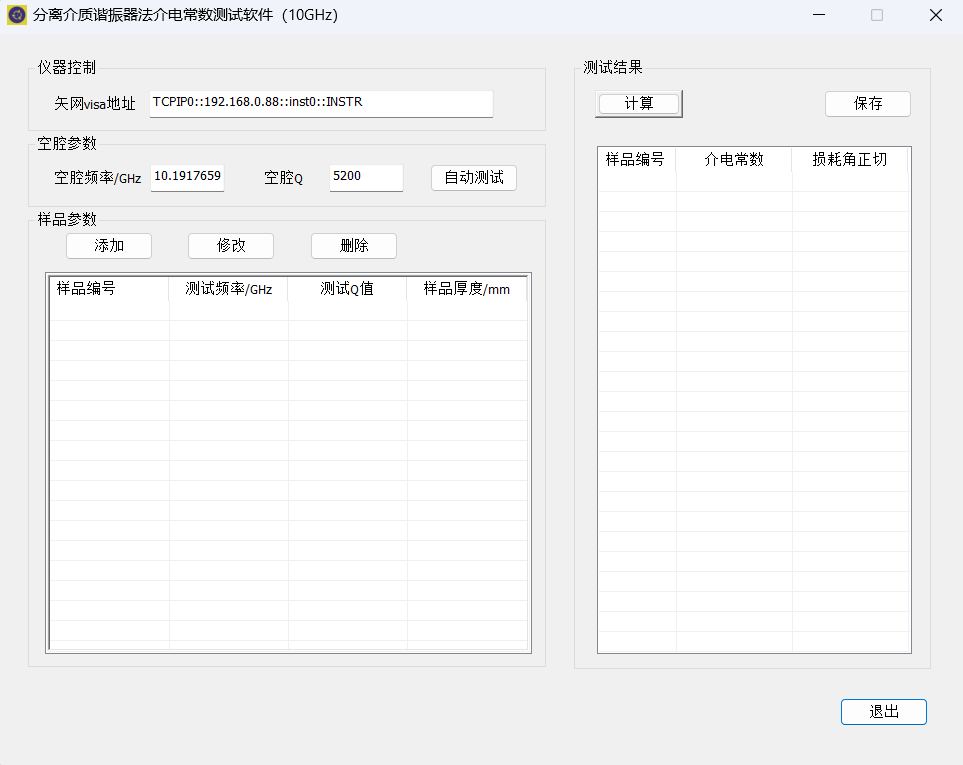Click the application icon in title bar
The width and height of the screenshot is (963, 765).
pos(17,15)
